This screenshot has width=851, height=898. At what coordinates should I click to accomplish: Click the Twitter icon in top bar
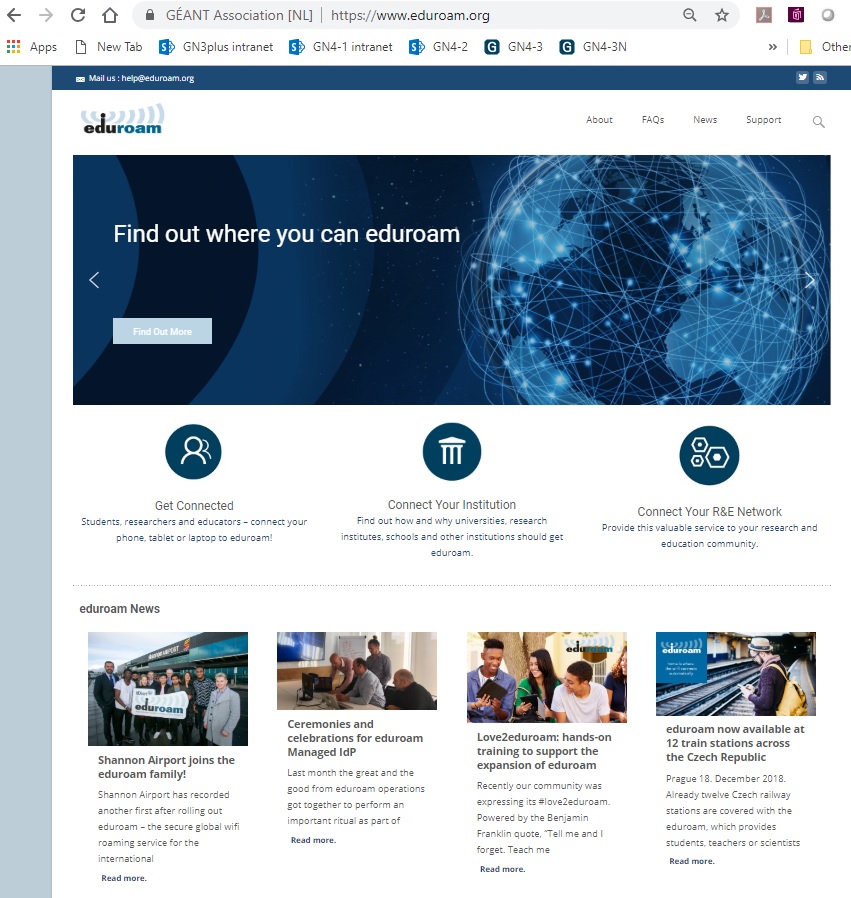[x=802, y=78]
